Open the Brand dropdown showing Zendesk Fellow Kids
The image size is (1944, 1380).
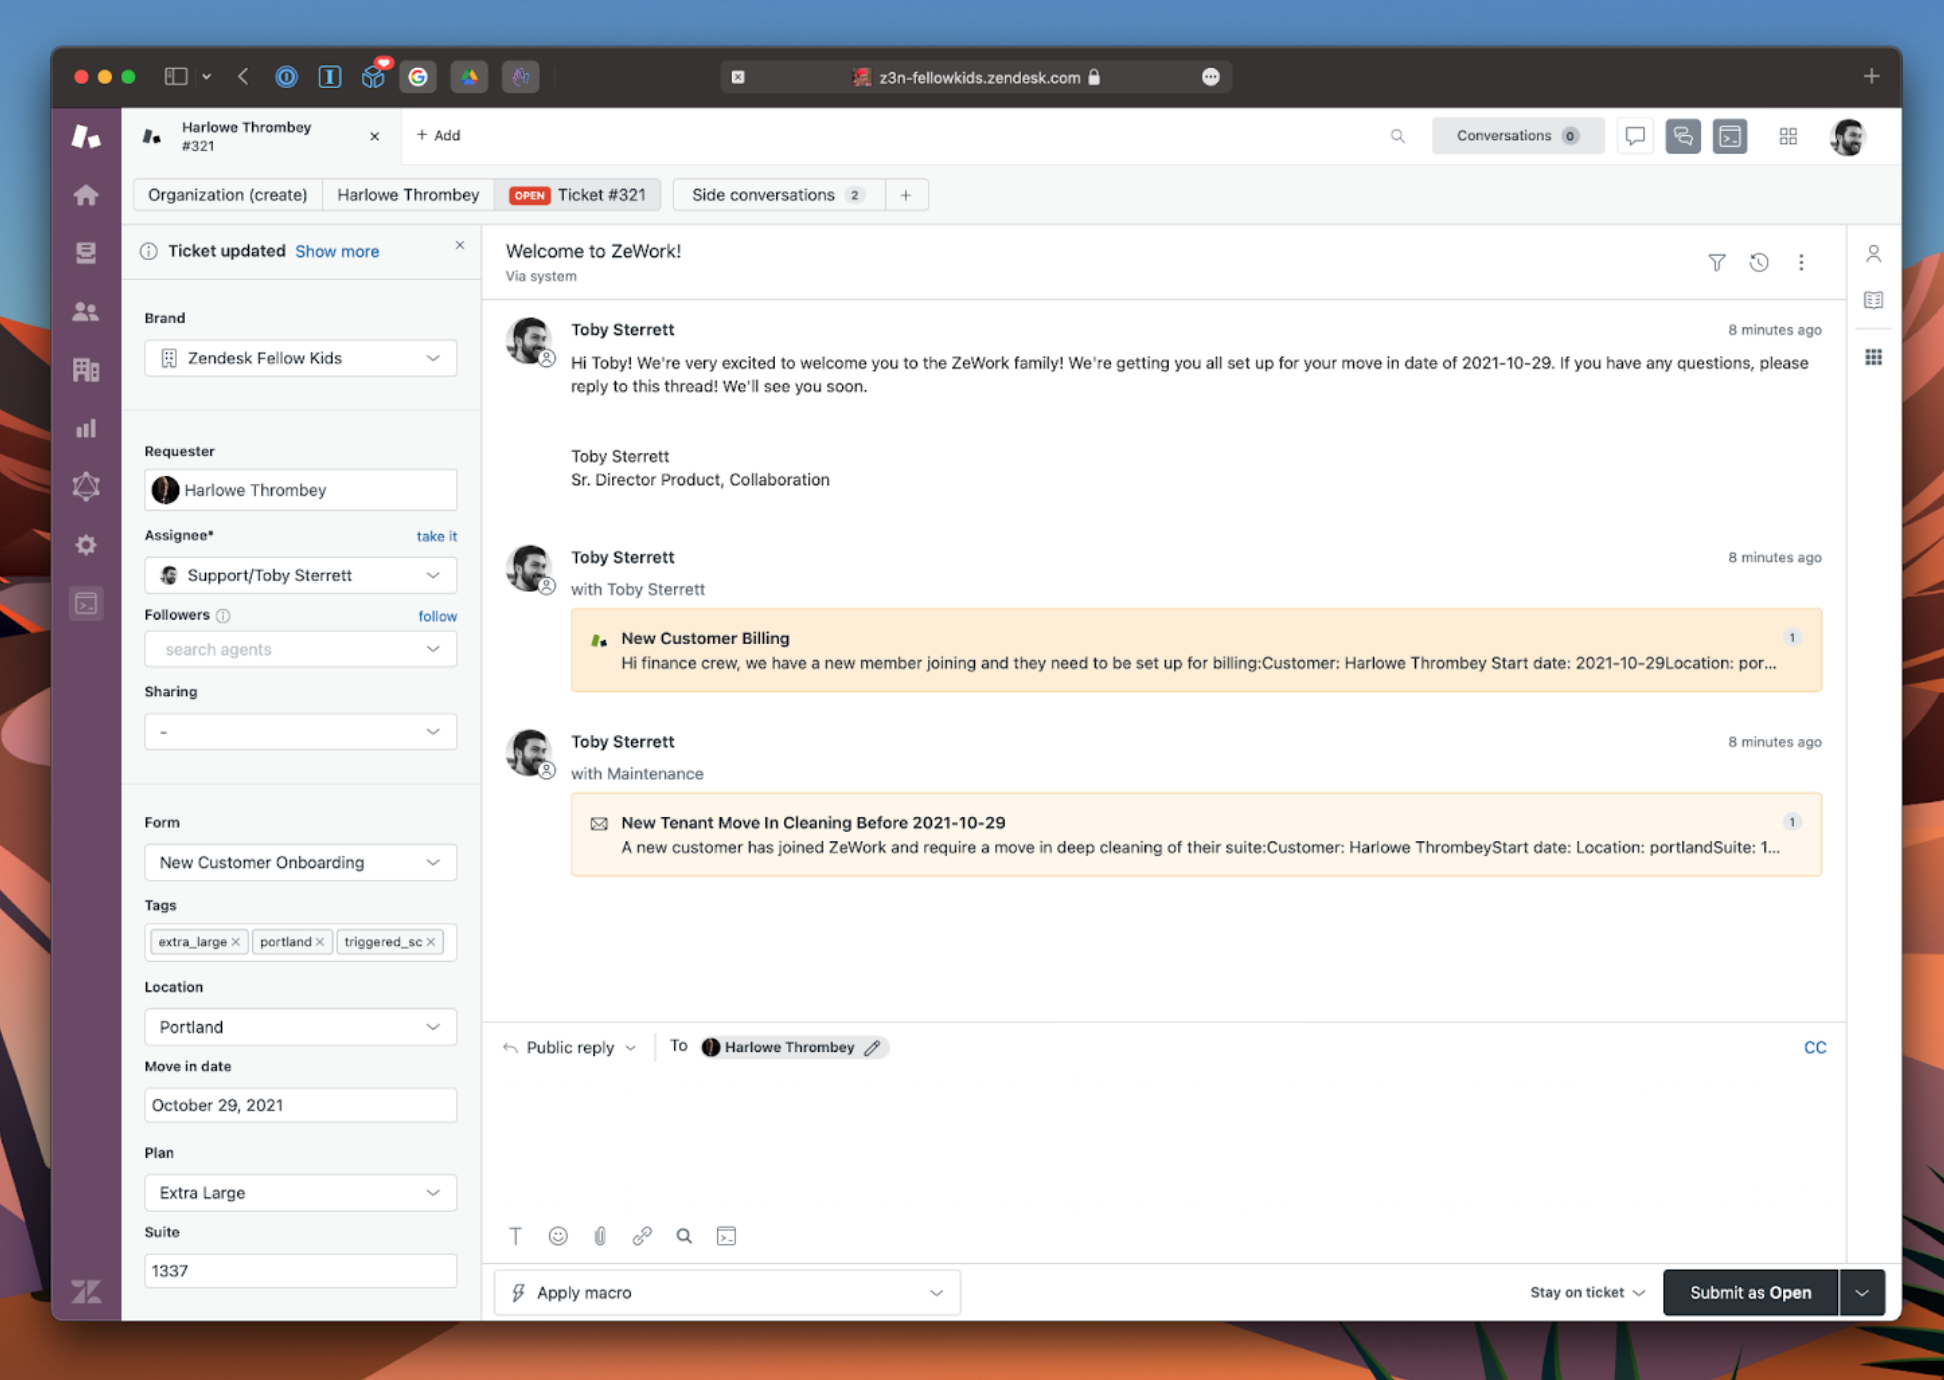(299, 358)
